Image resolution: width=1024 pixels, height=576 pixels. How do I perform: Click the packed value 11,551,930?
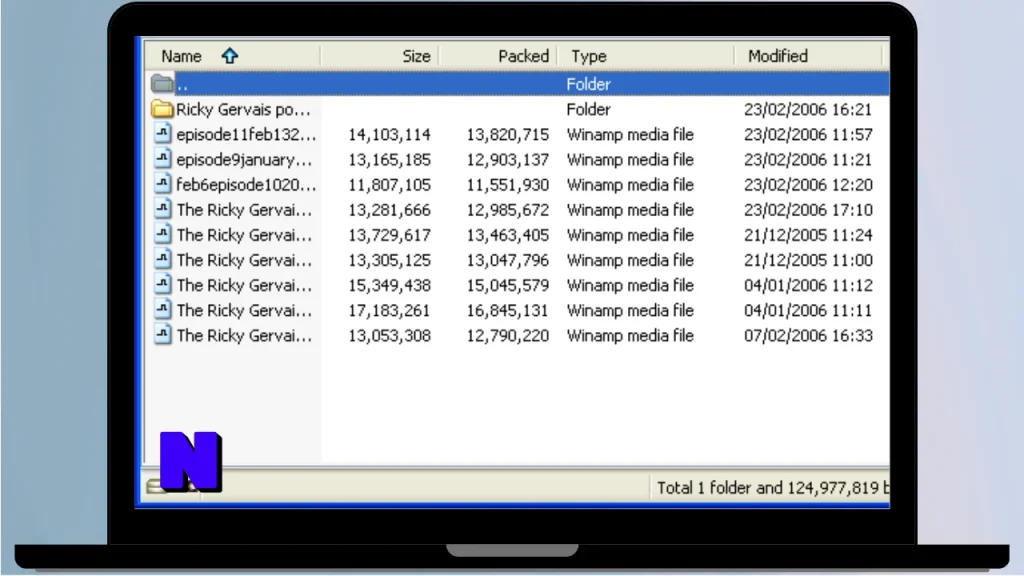[x=507, y=185]
